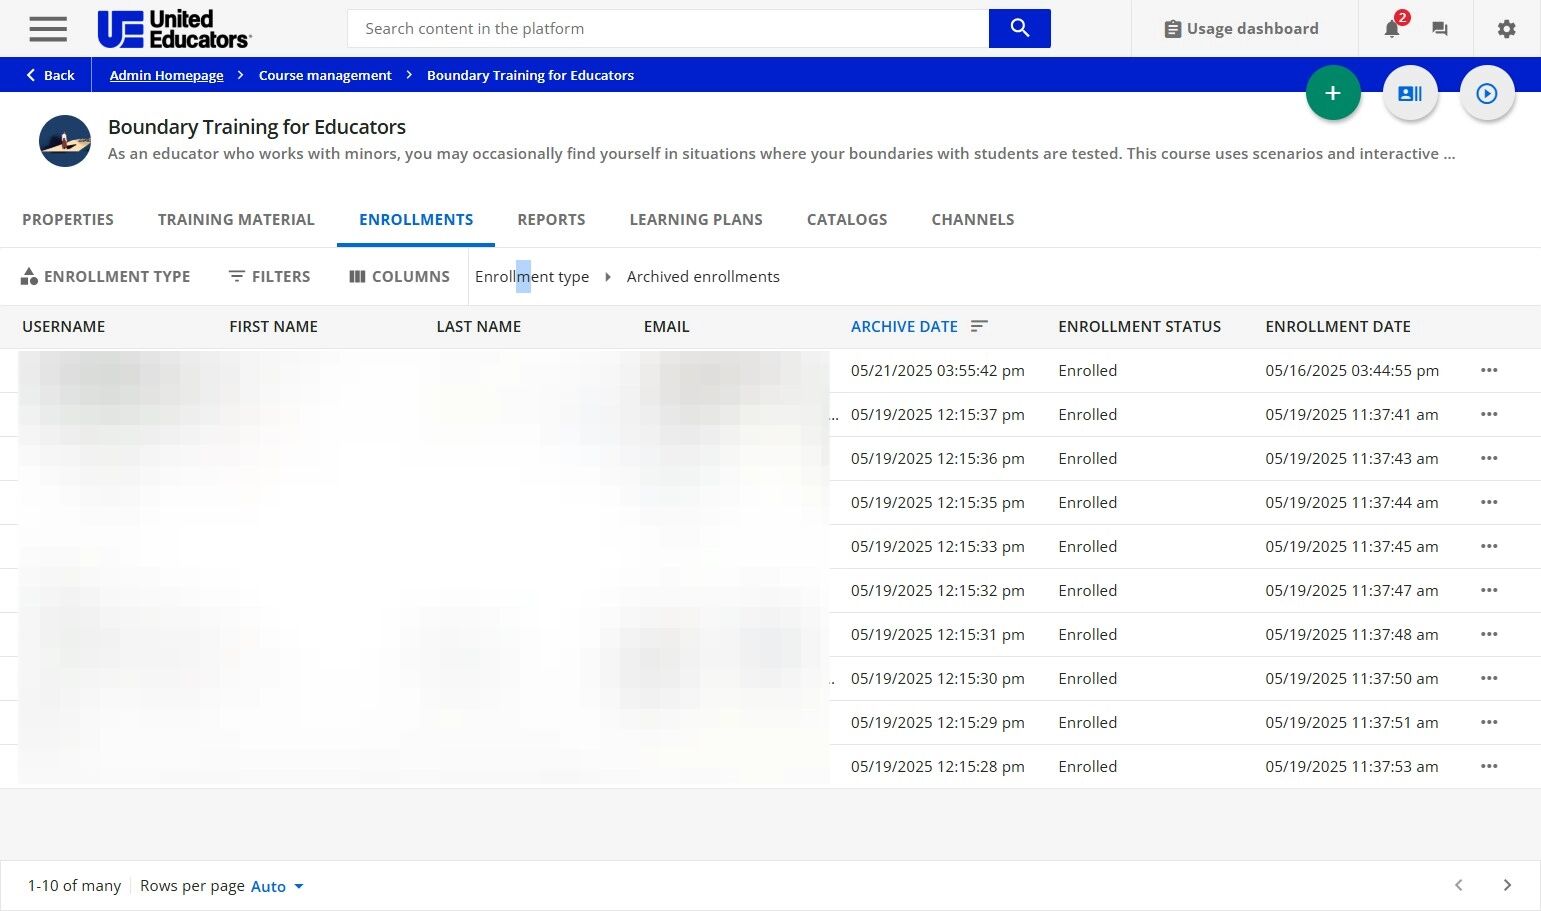This screenshot has width=1541, height=911.
Task: Click Archived enrollments filter label
Action: tap(703, 277)
